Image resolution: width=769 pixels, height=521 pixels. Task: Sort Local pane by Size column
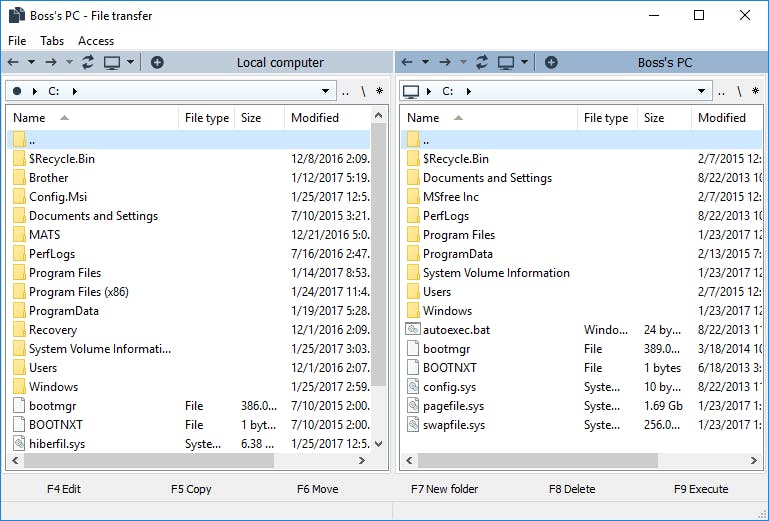pos(259,118)
